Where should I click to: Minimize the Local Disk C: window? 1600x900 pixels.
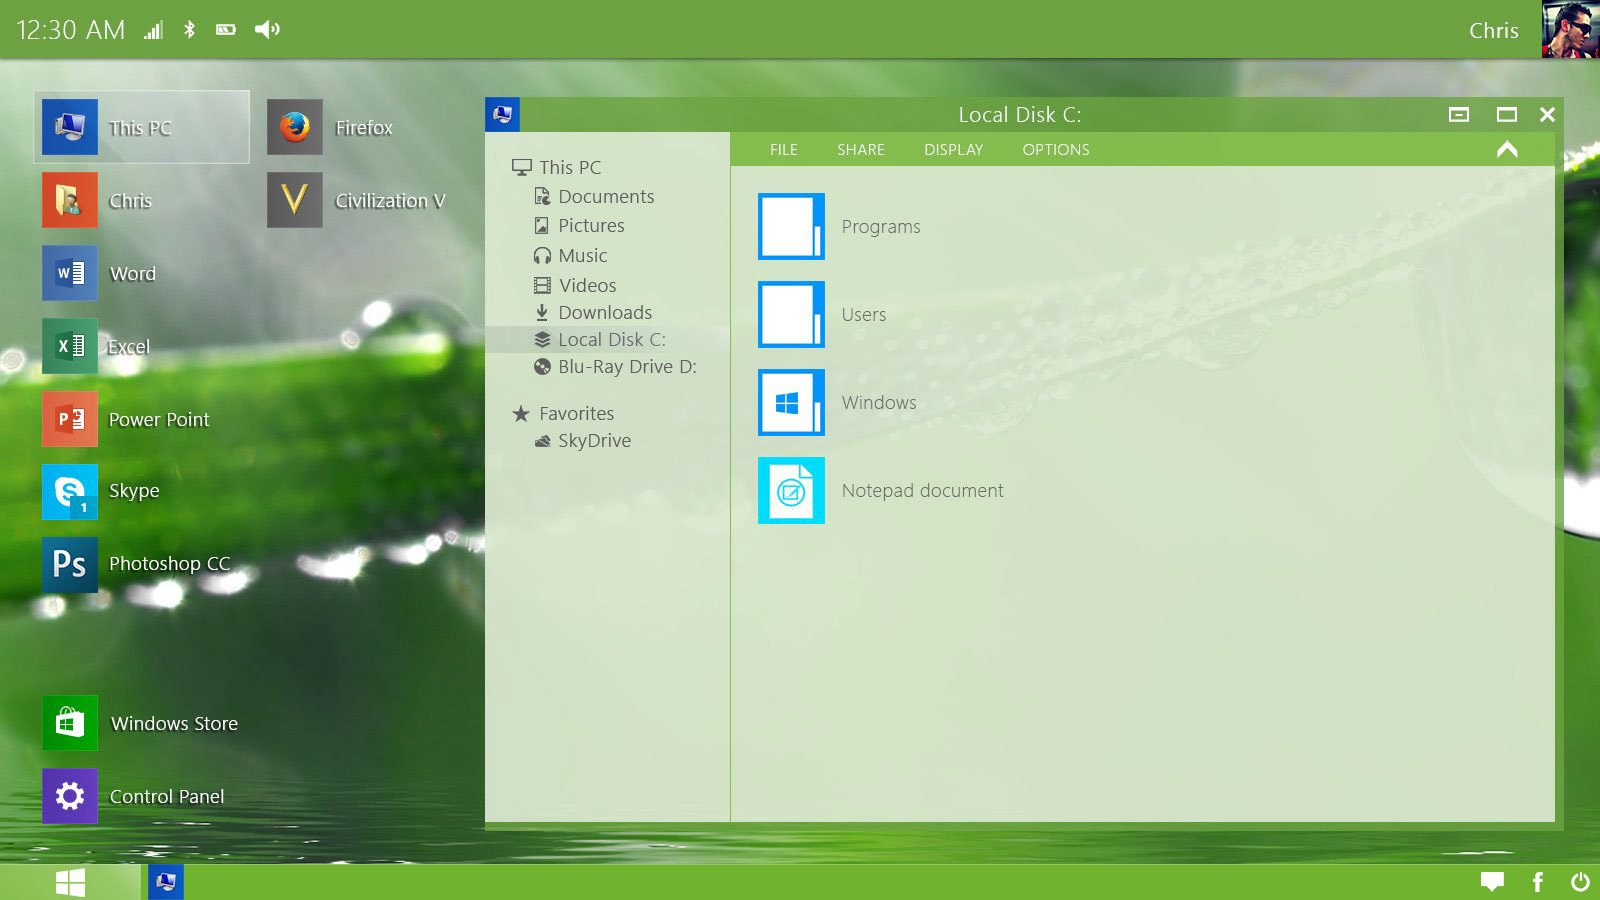[x=1459, y=114]
